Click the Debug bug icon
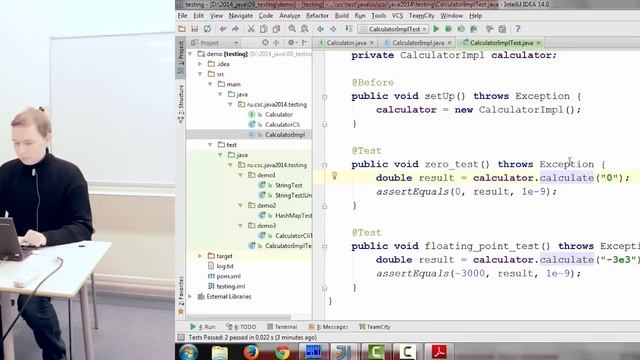Viewport: 640px width, 360px height. [448, 29]
